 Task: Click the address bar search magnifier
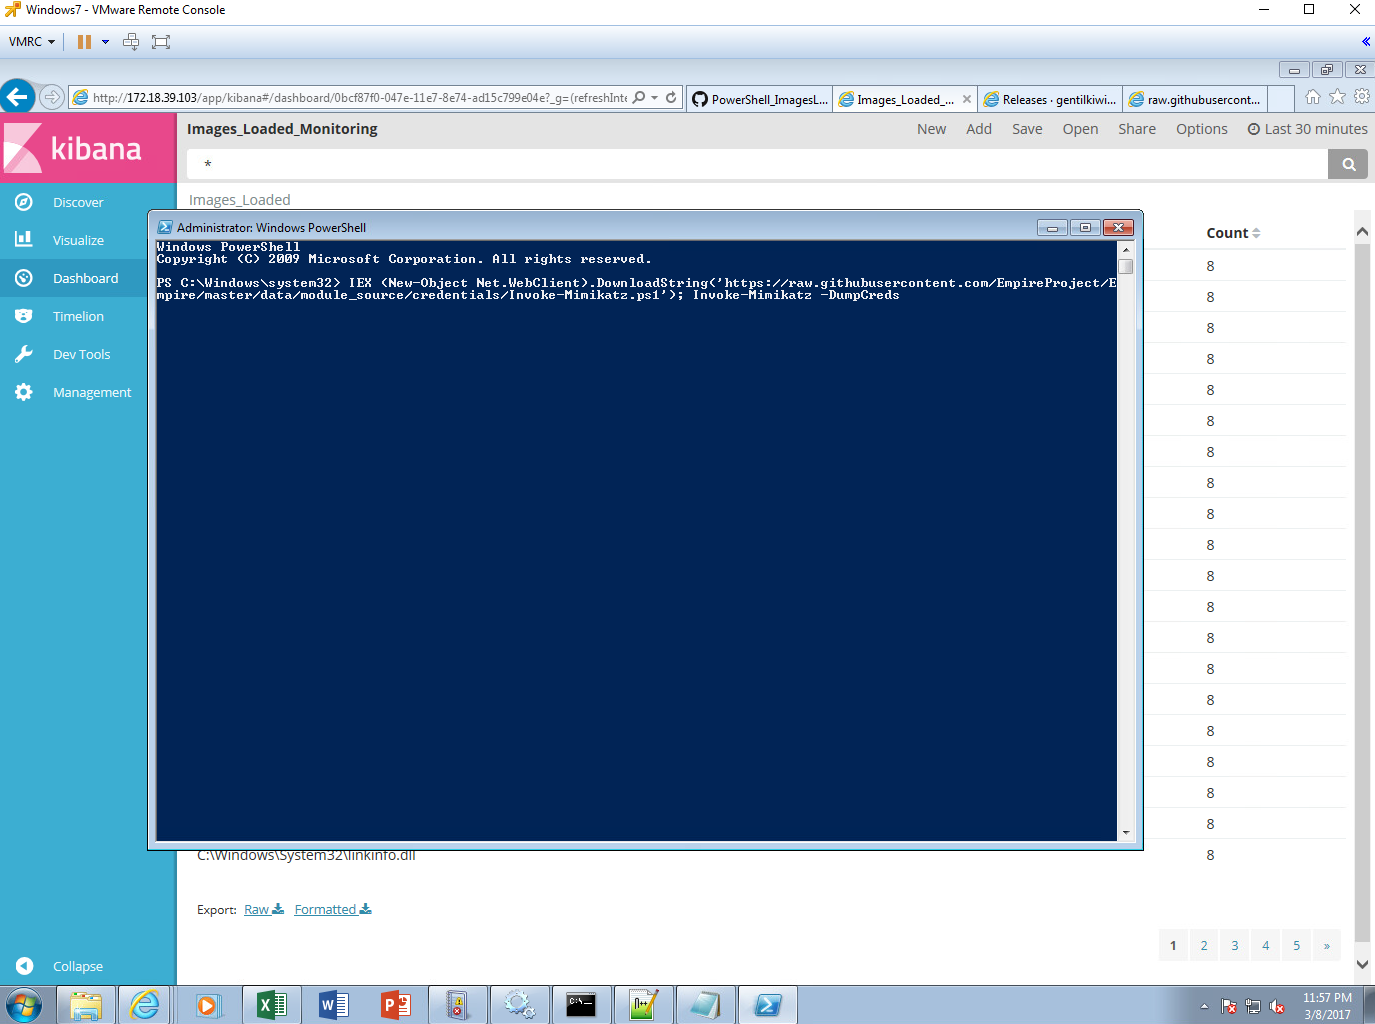[x=639, y=98]
